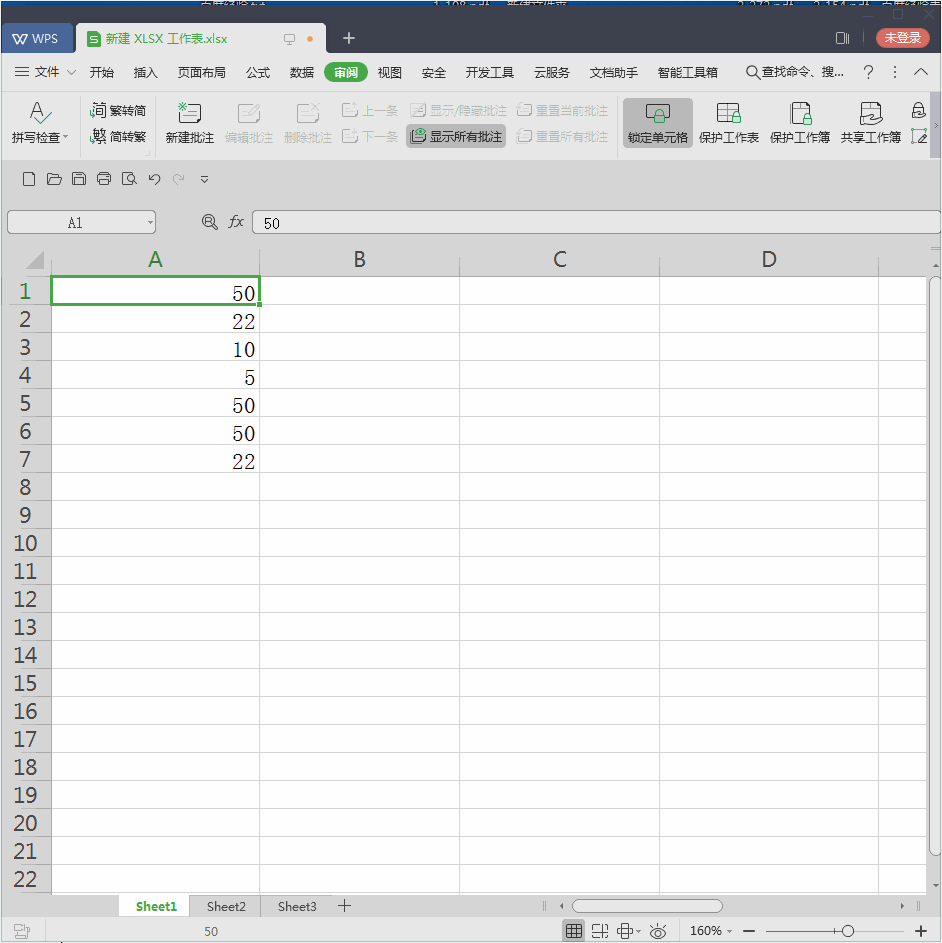Click the zoom in plus button
Screen dimensions: 942x943
click(920, 931)
